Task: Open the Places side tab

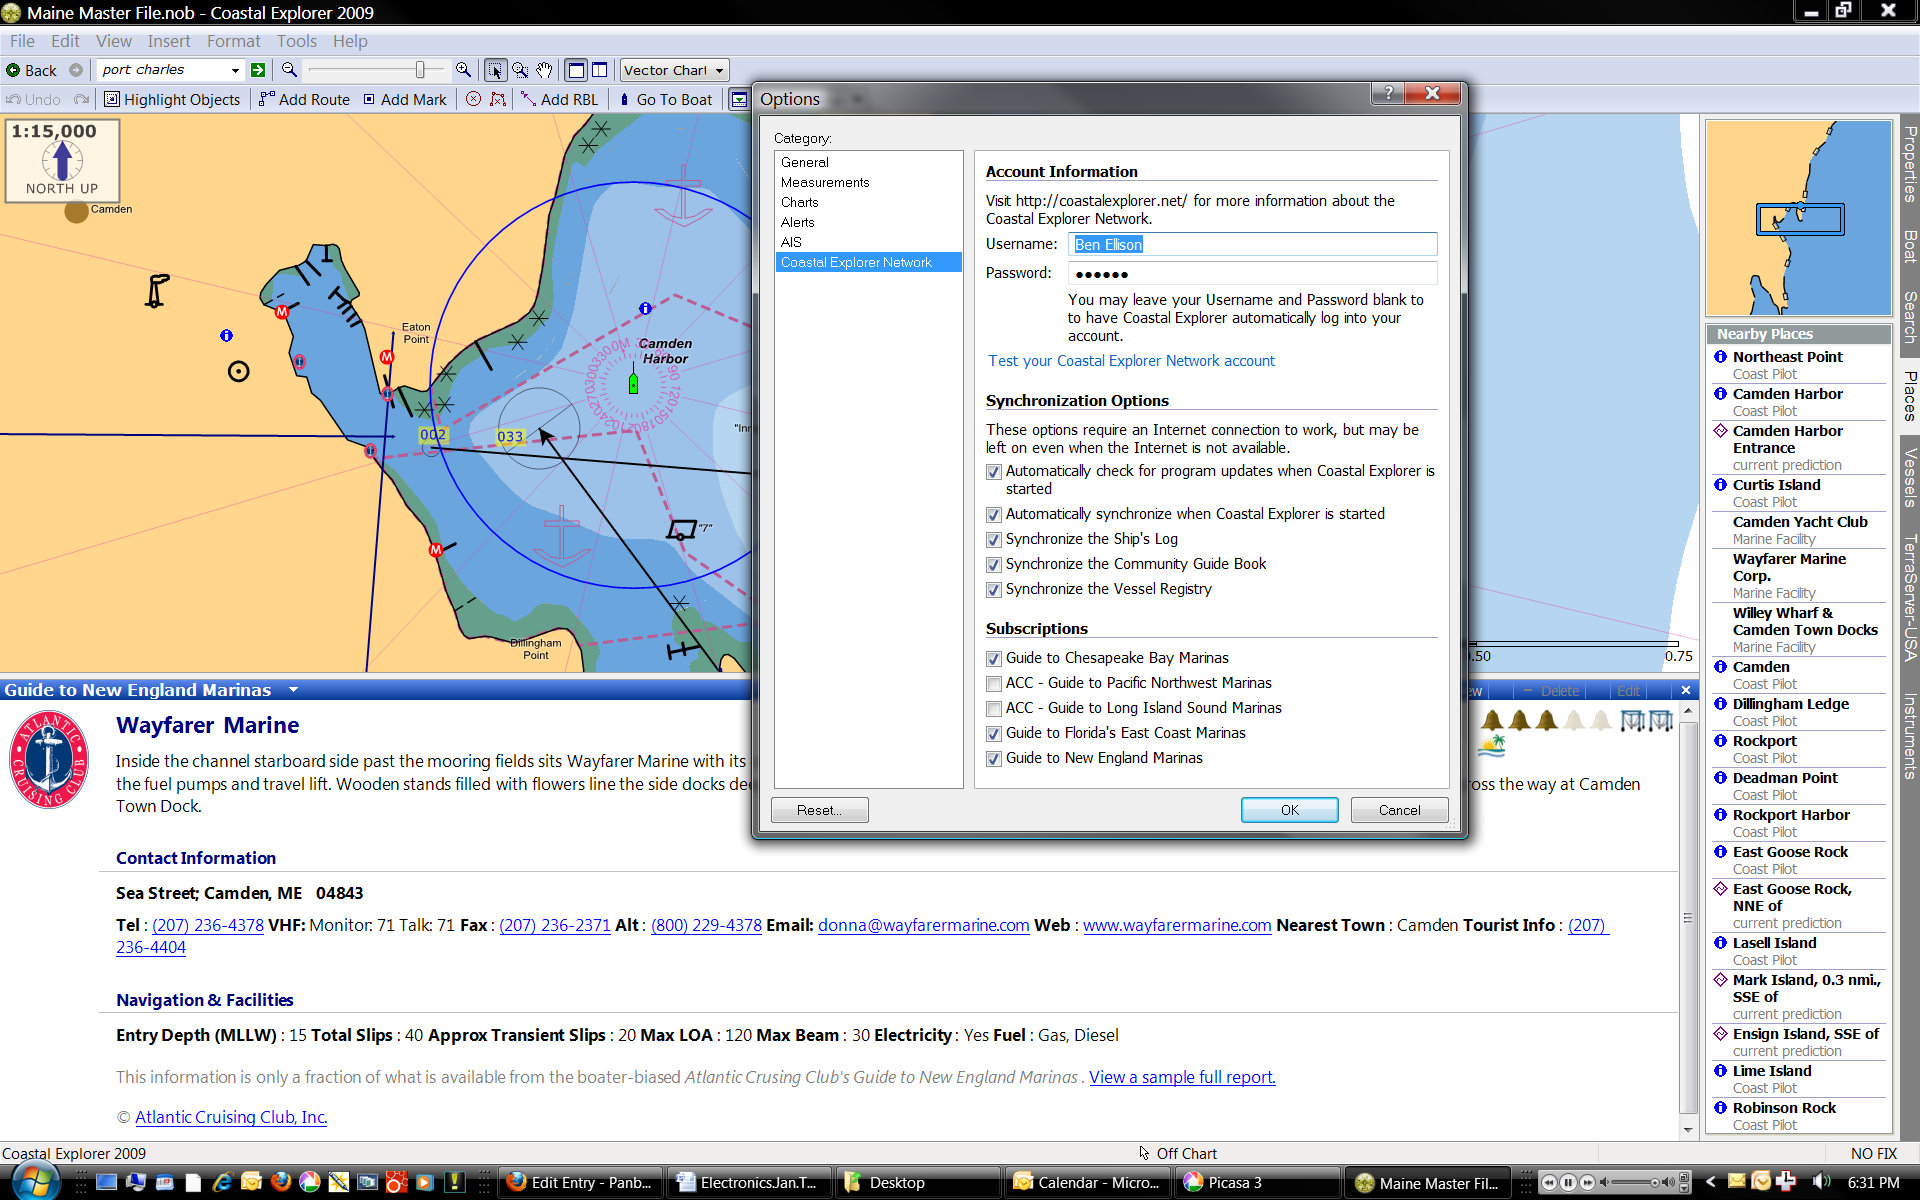Action: (x=1909, y=396)
